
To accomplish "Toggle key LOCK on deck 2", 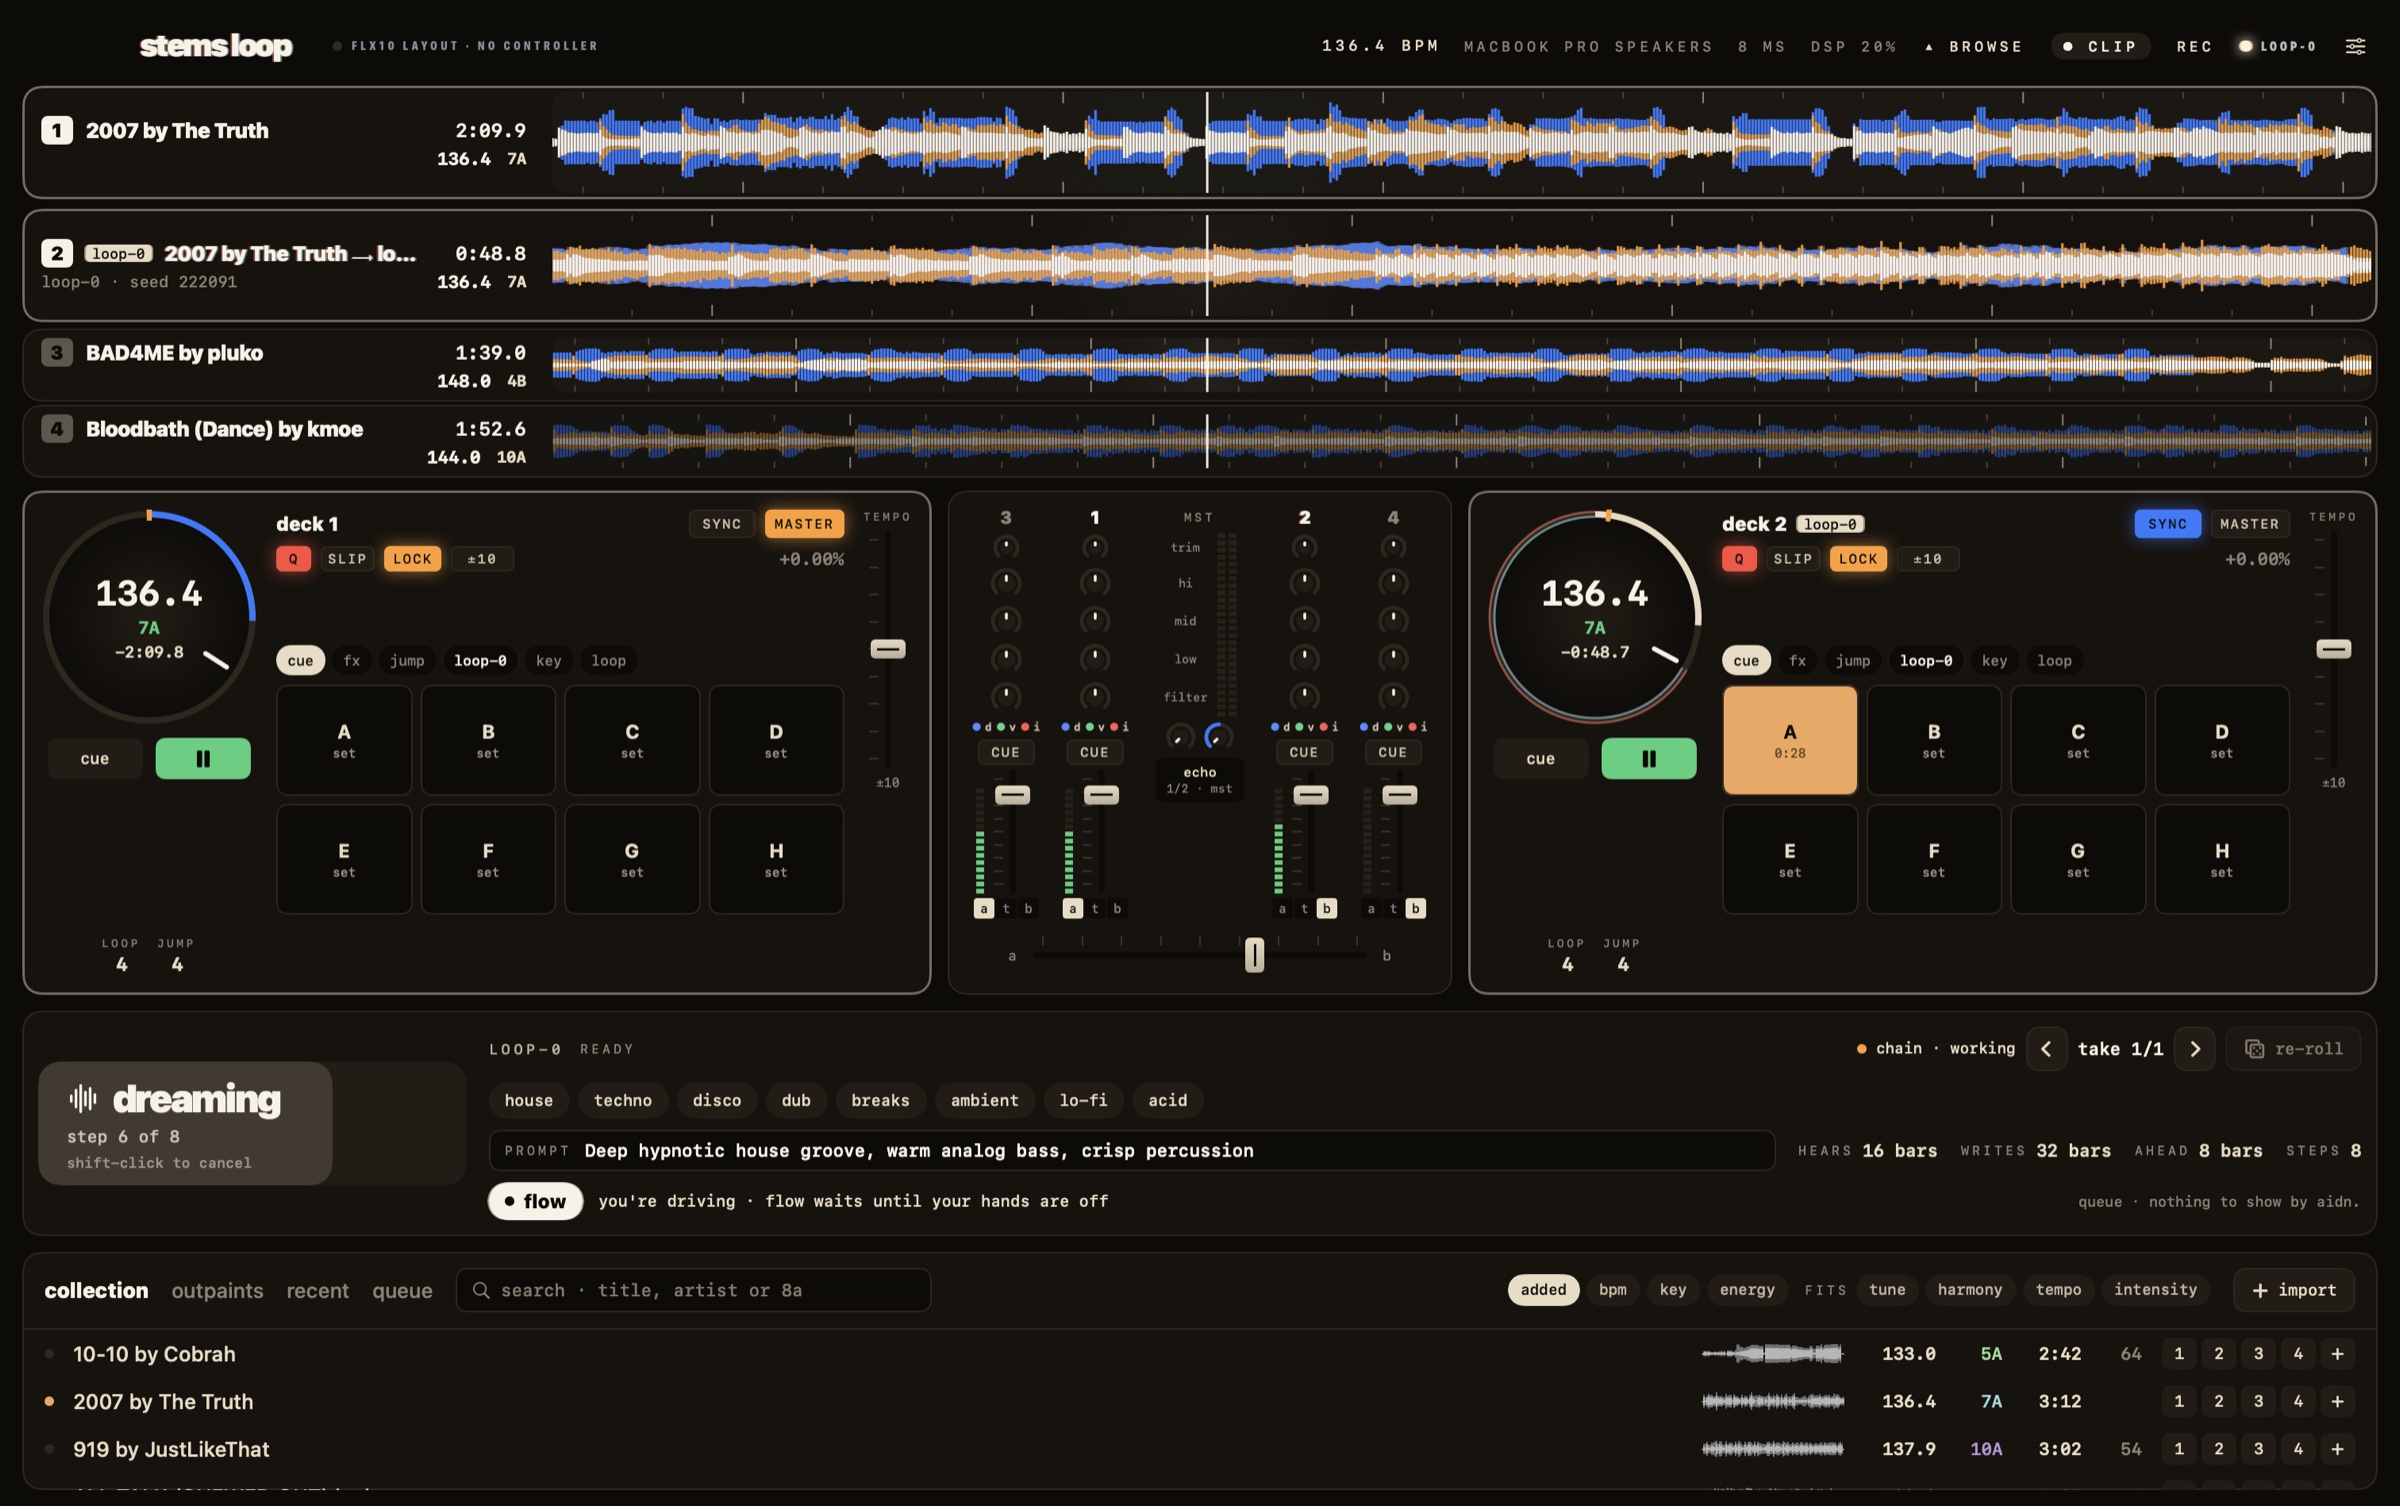I will click(1857, 558).
